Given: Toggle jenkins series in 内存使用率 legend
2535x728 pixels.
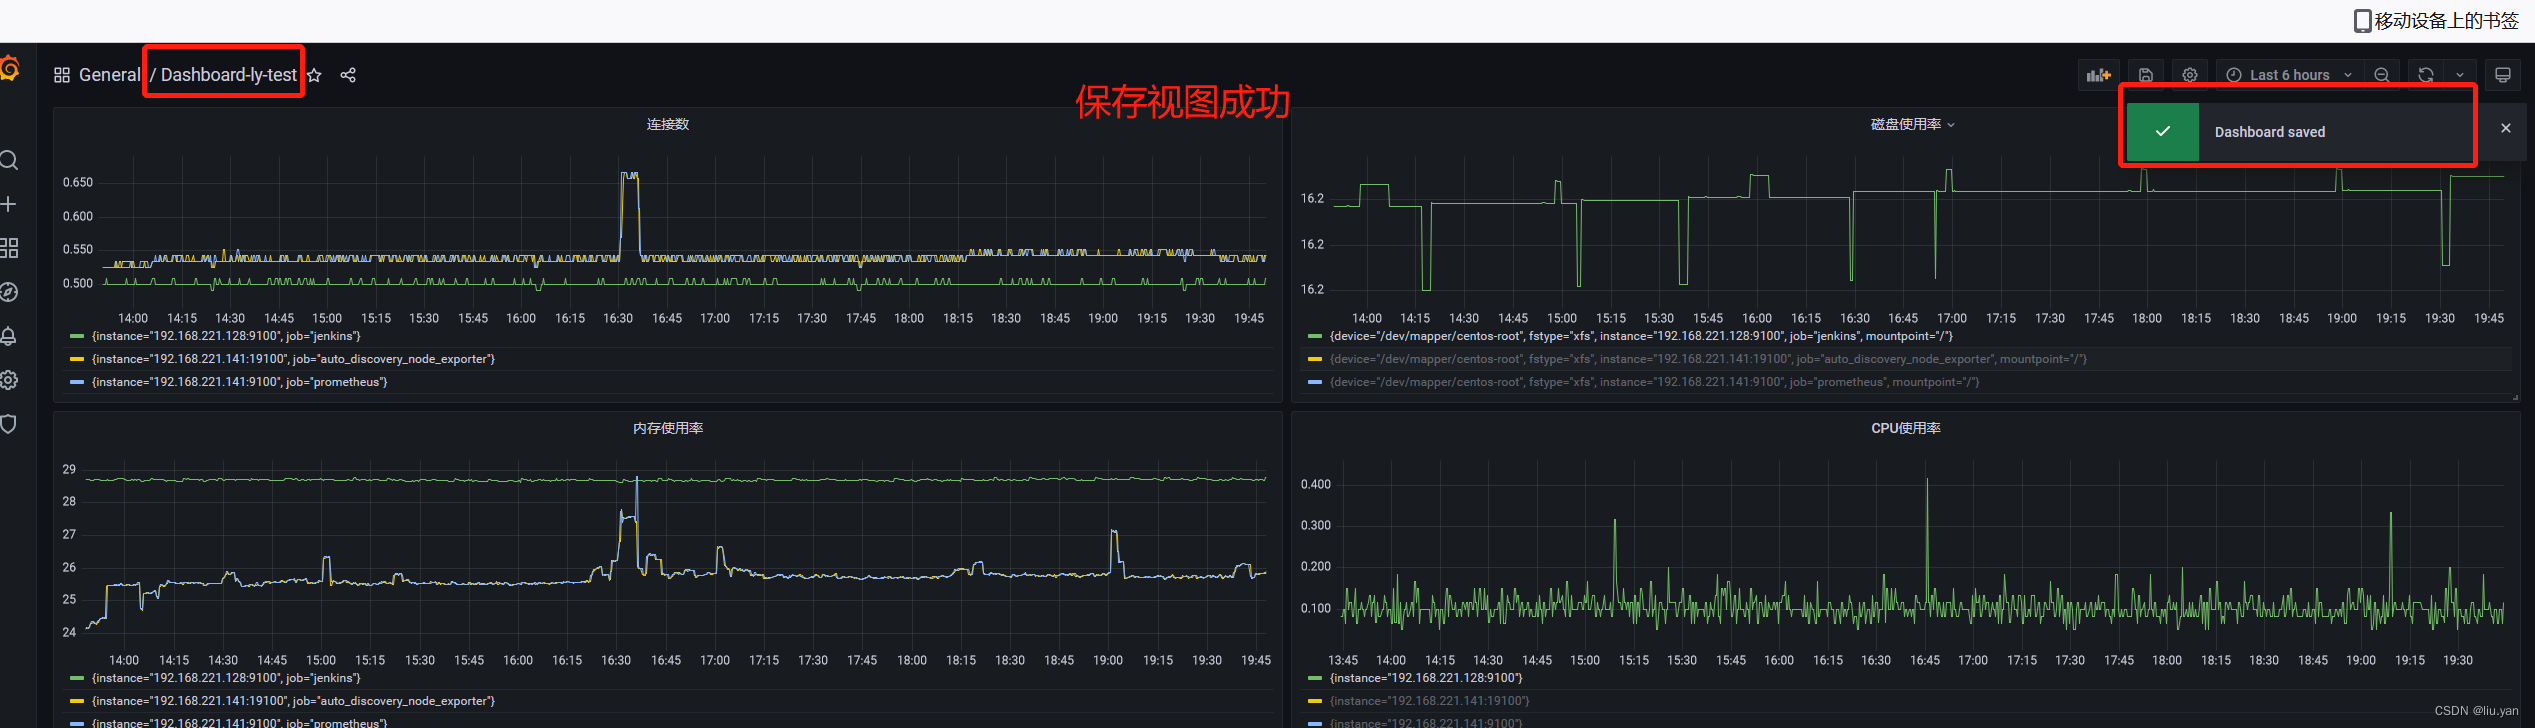Looking at the screenshot, I should tap(226, 678).
